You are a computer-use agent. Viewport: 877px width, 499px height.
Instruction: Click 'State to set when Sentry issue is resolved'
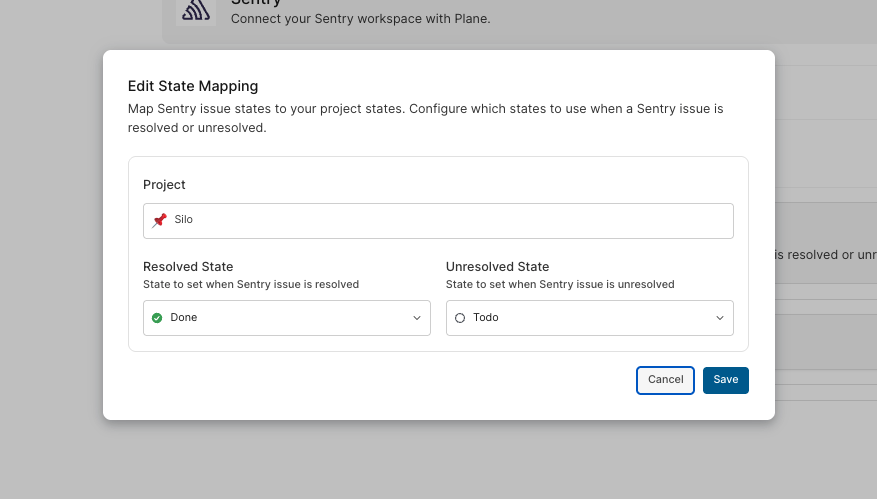251,284
